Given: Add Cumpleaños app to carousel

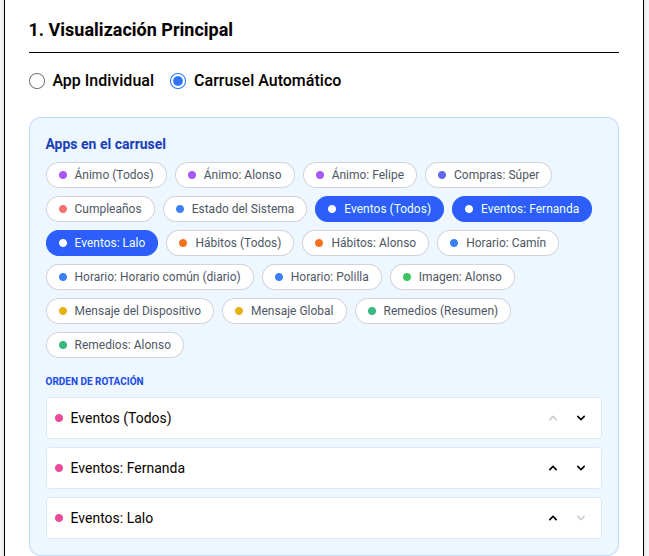Looking at the screenshot, I should coord(101,209).
